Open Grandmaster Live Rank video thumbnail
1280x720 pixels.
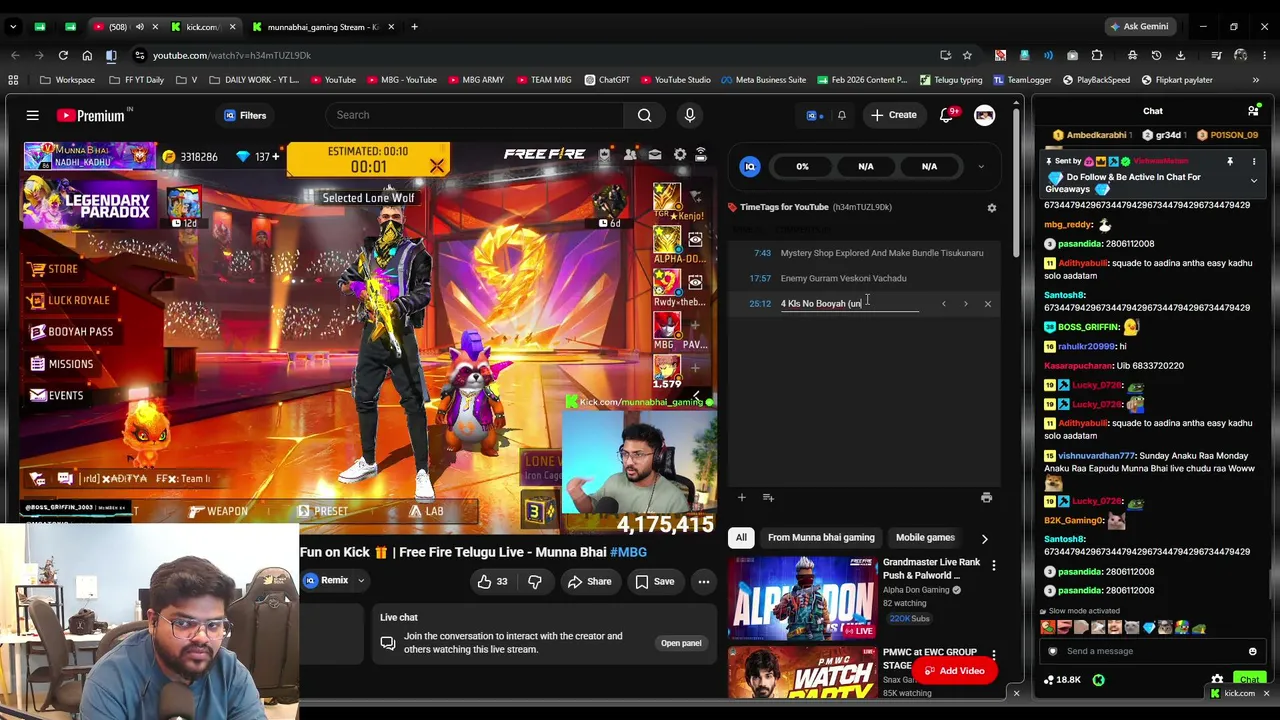[802, 598]
